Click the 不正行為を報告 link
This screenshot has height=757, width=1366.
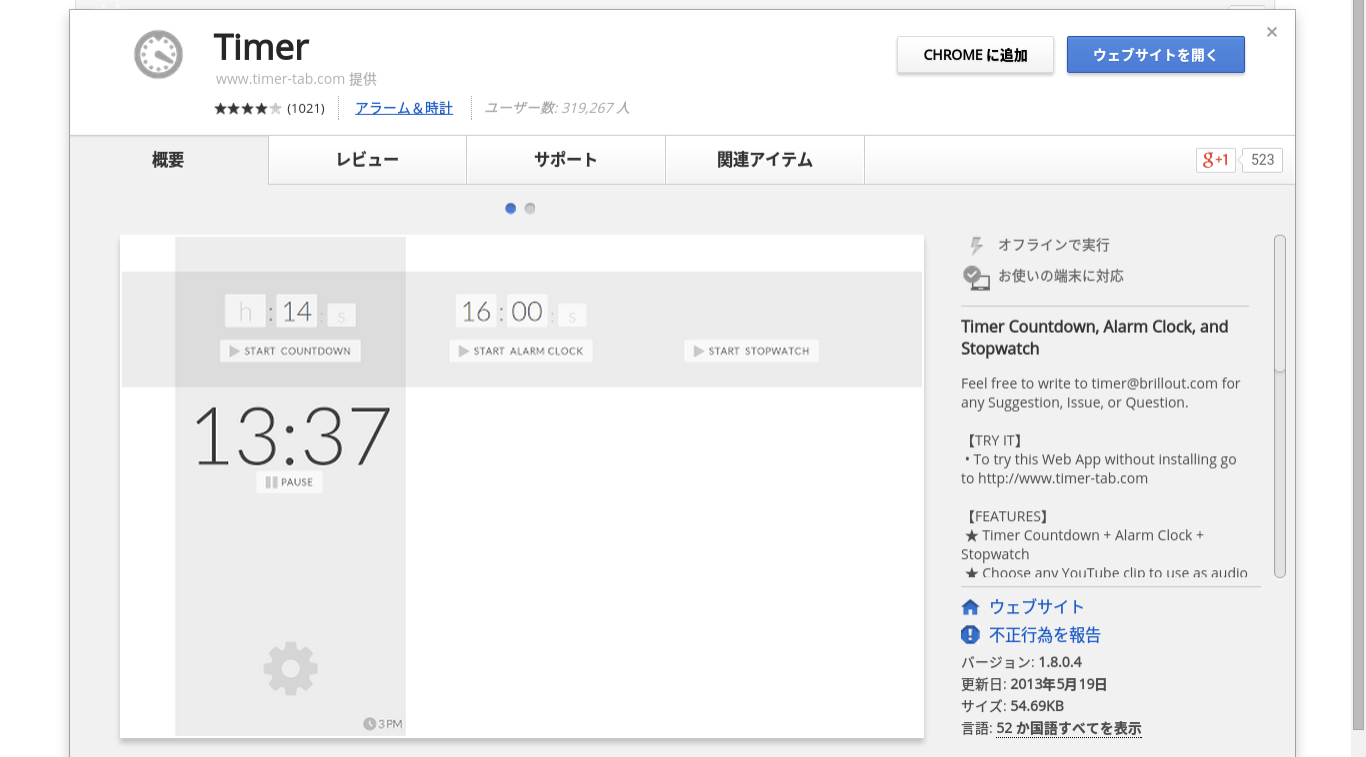(1045, 635)
